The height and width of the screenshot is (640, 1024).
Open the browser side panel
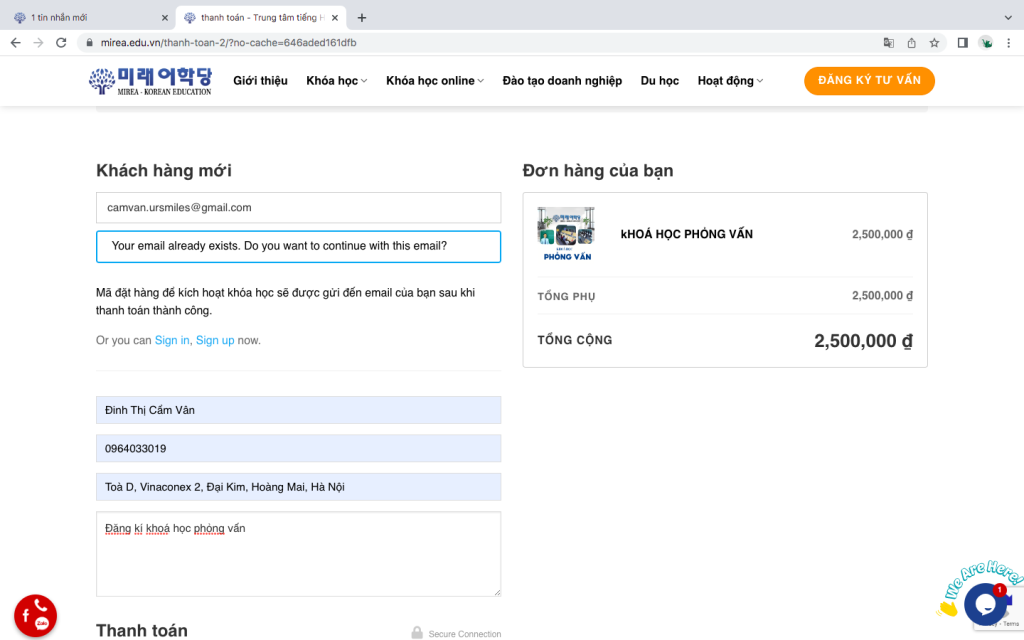tap(962, 43)
